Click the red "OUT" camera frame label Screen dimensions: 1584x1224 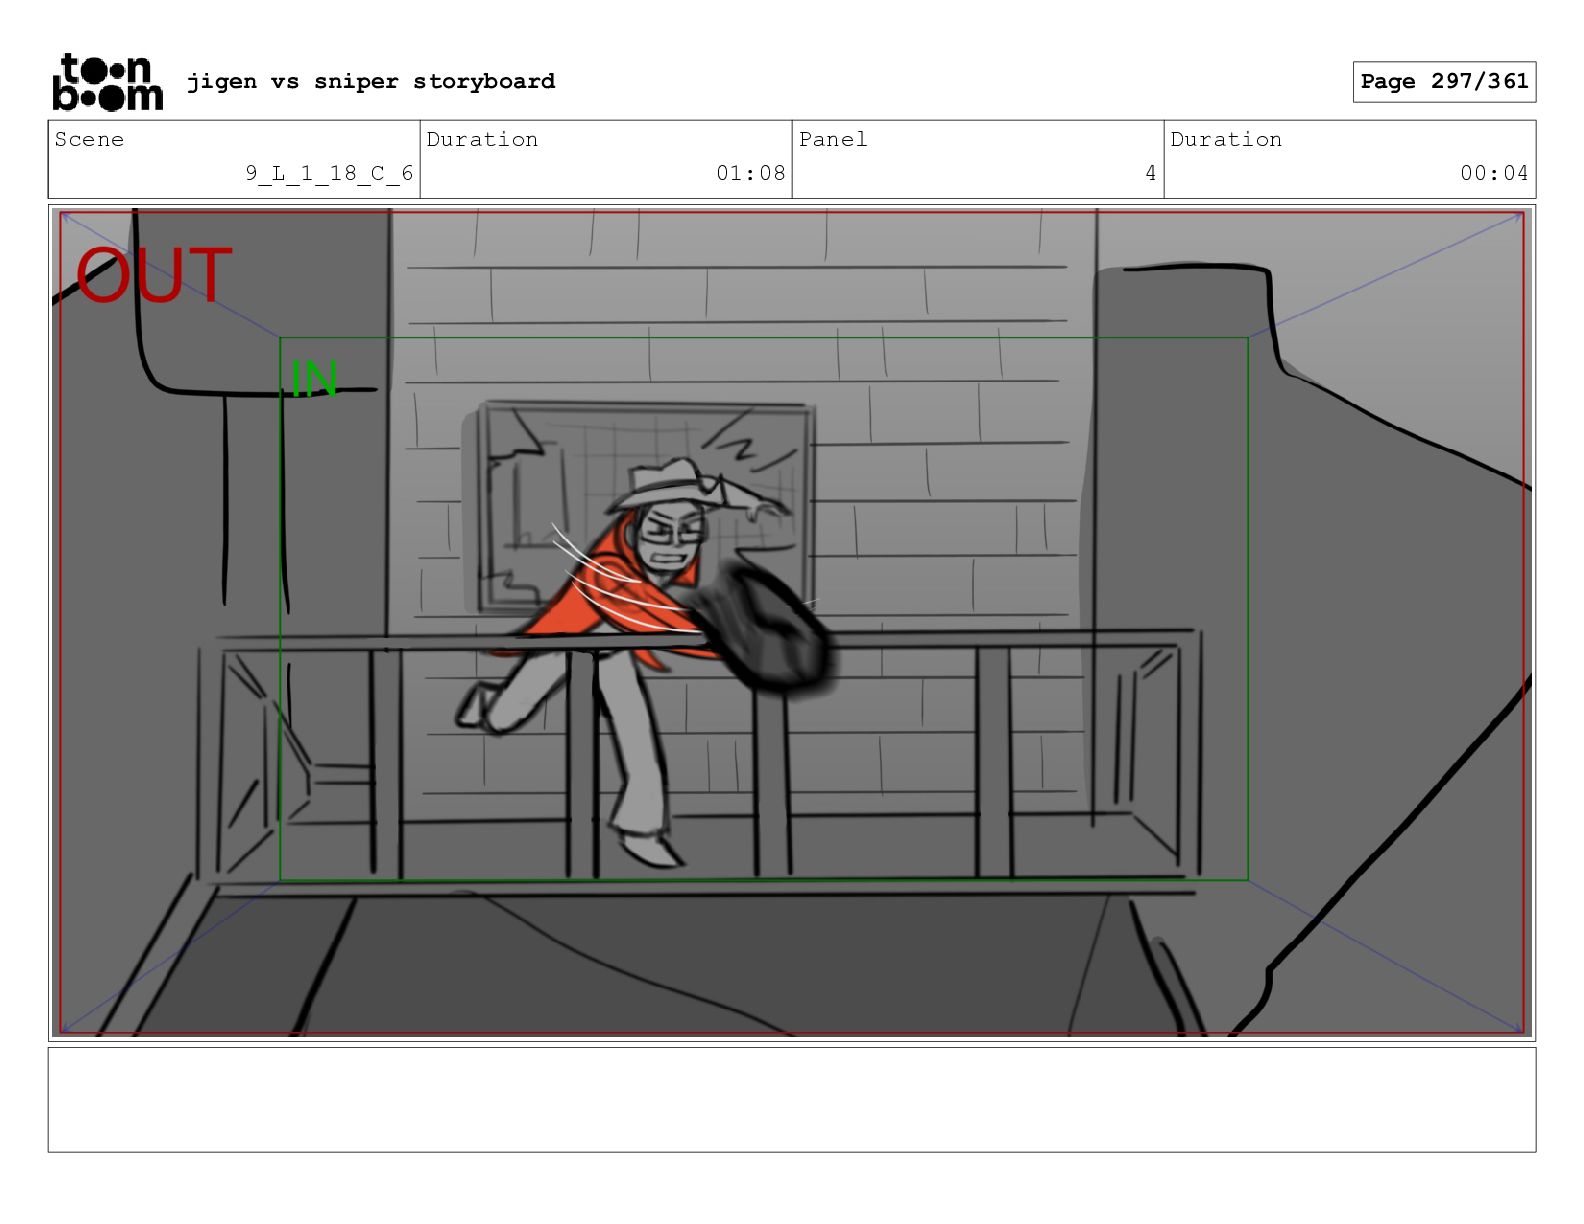click(154, 276)
